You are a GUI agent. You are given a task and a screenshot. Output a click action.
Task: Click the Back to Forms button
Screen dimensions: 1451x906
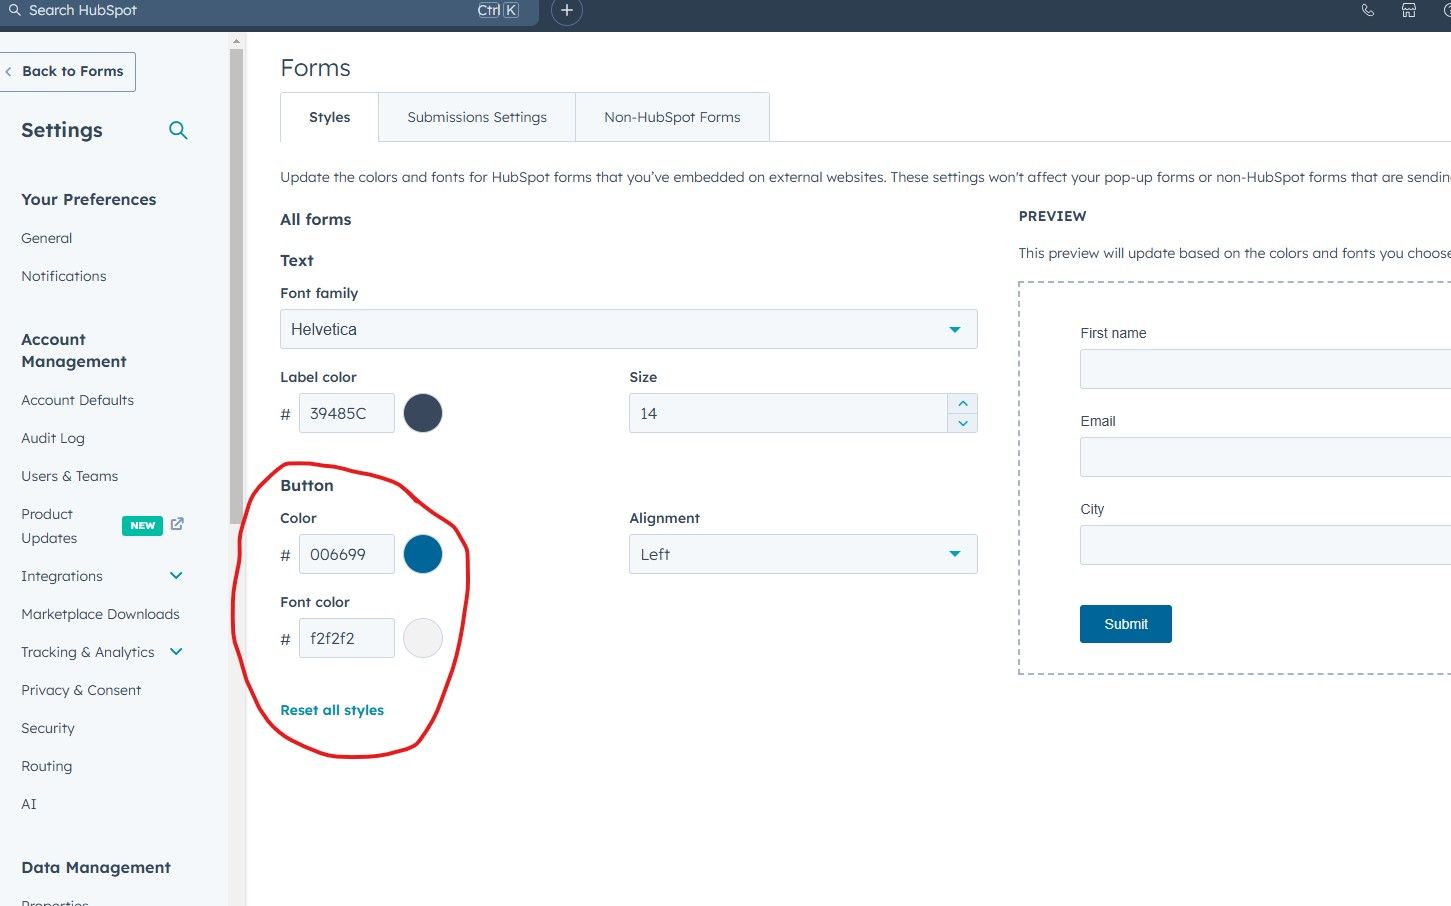point(68,71)
